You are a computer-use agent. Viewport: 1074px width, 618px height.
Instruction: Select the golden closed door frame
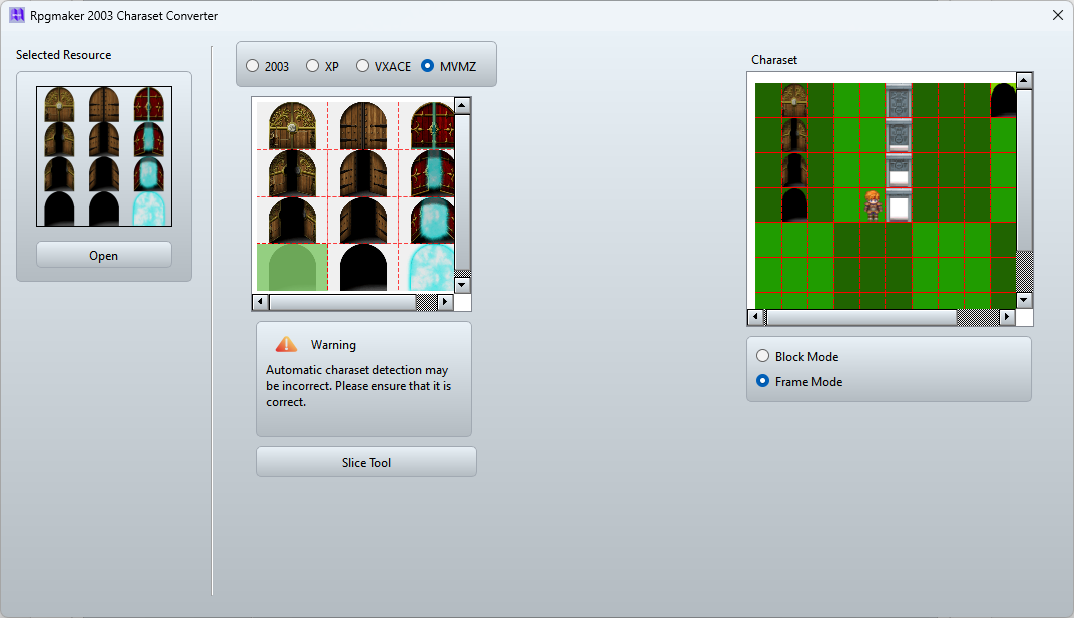point(292,125)
